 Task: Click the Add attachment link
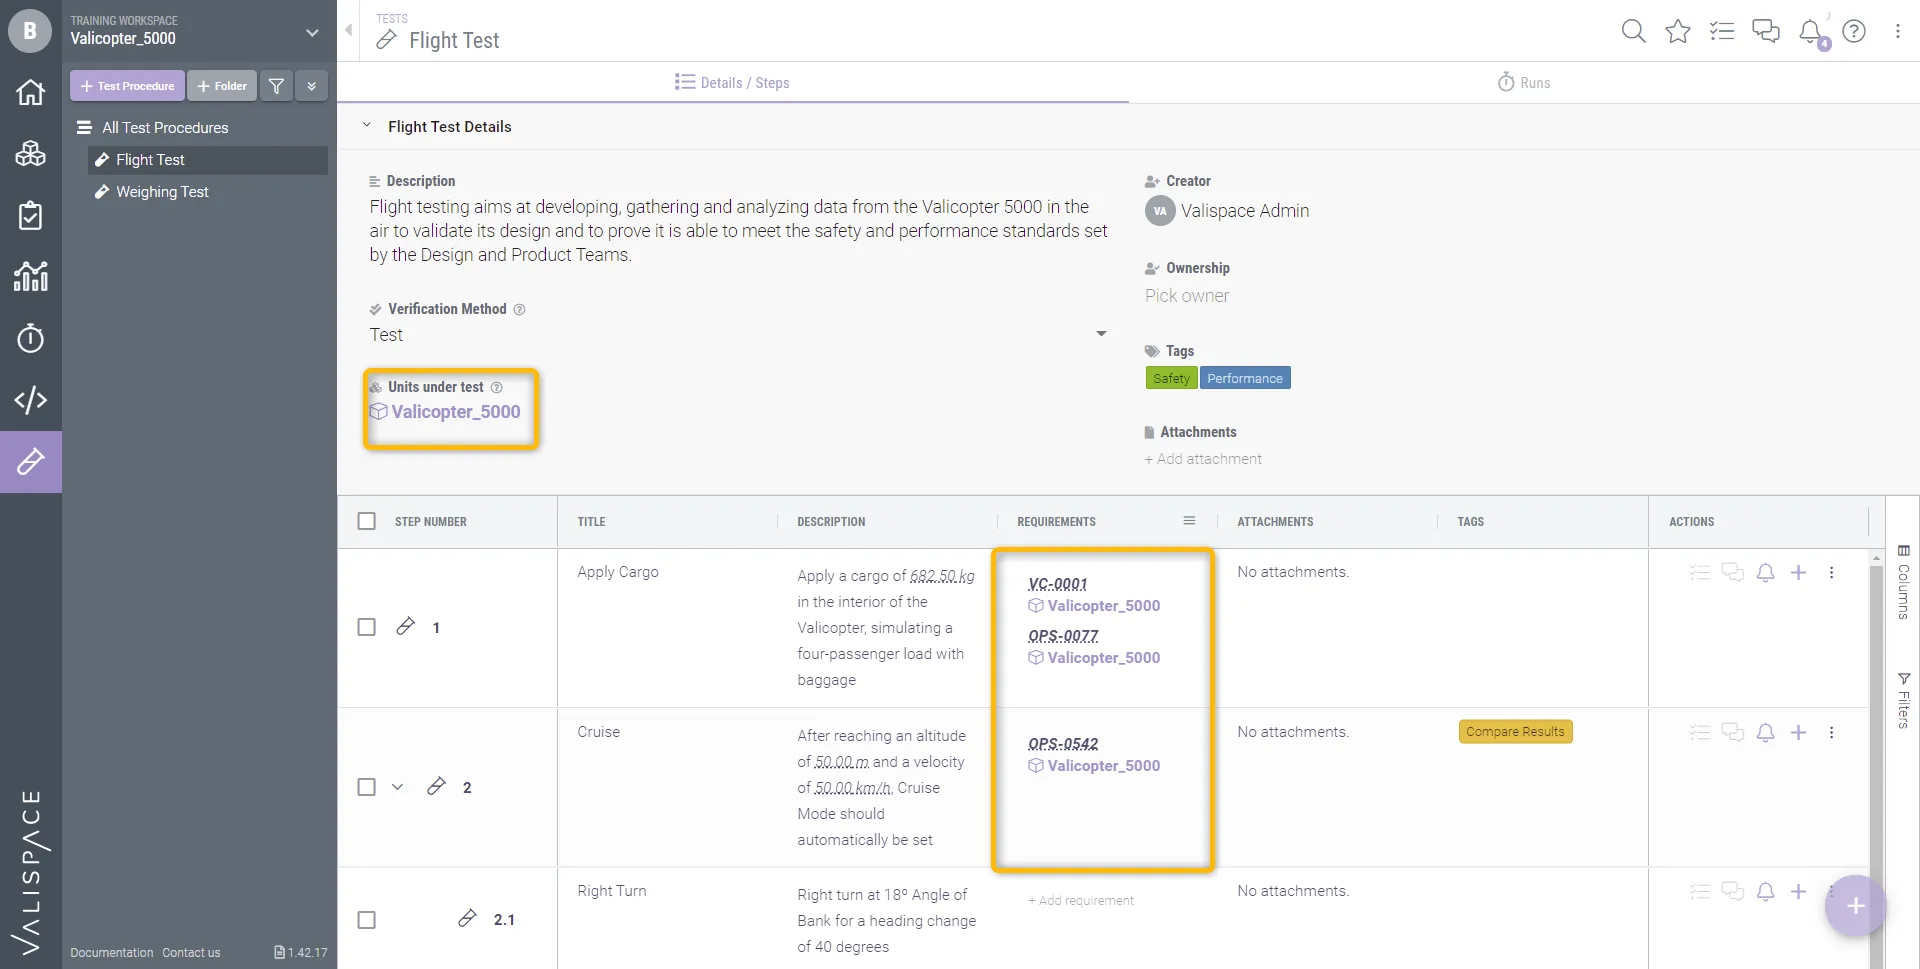(x=1204, y=459)
